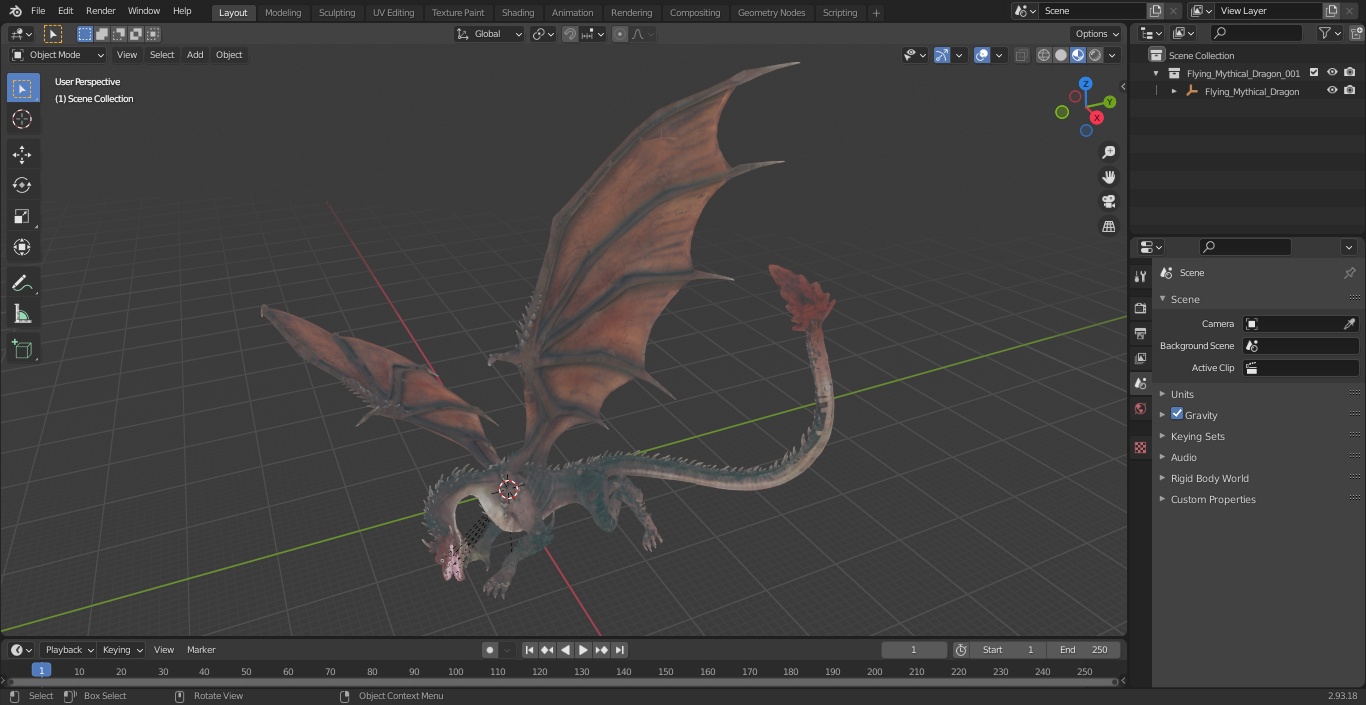The height and width of the screenshot is (705, 1366).
Task: Open the Keying popover in timeline
Action: point(121,650)
